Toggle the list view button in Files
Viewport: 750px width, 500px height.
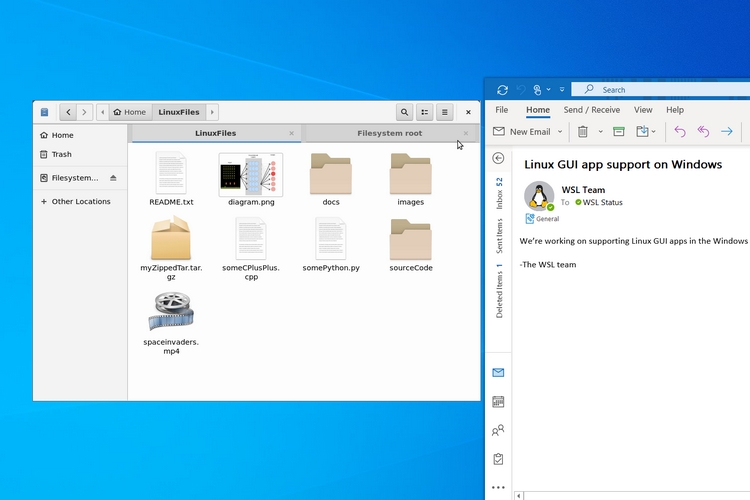[425, 113]
